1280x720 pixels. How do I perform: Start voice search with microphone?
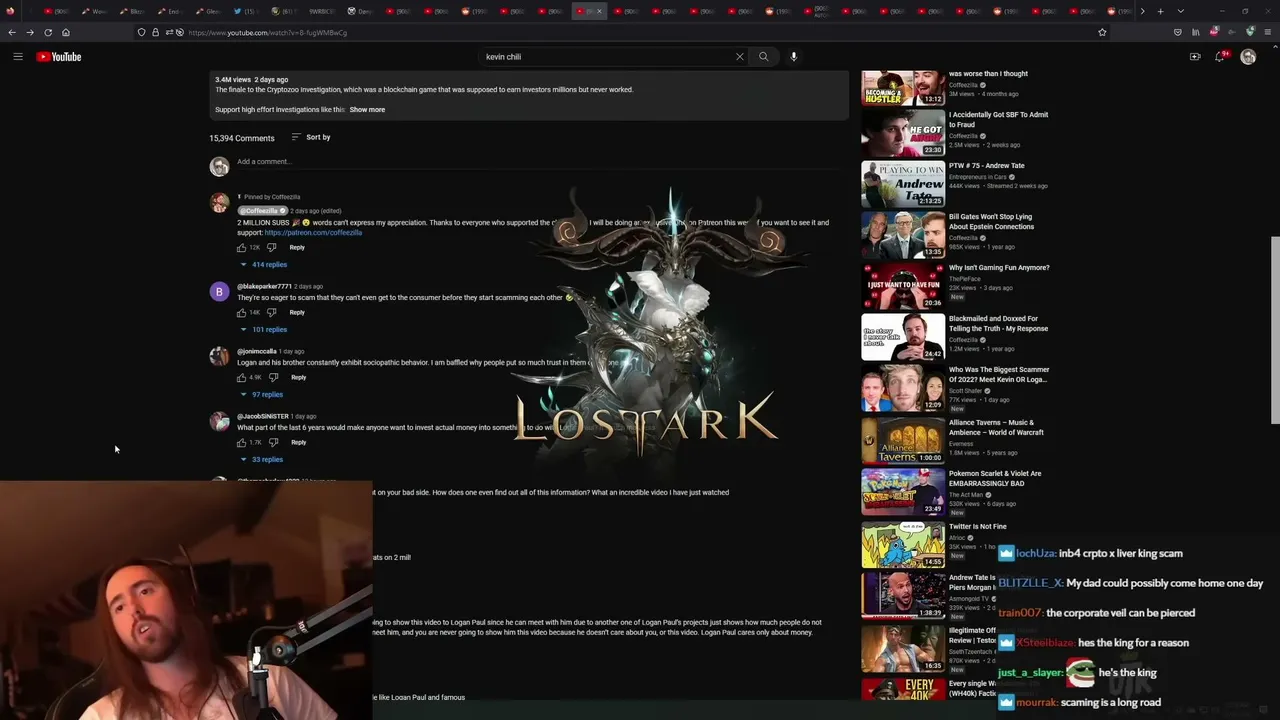coord(794,57)
